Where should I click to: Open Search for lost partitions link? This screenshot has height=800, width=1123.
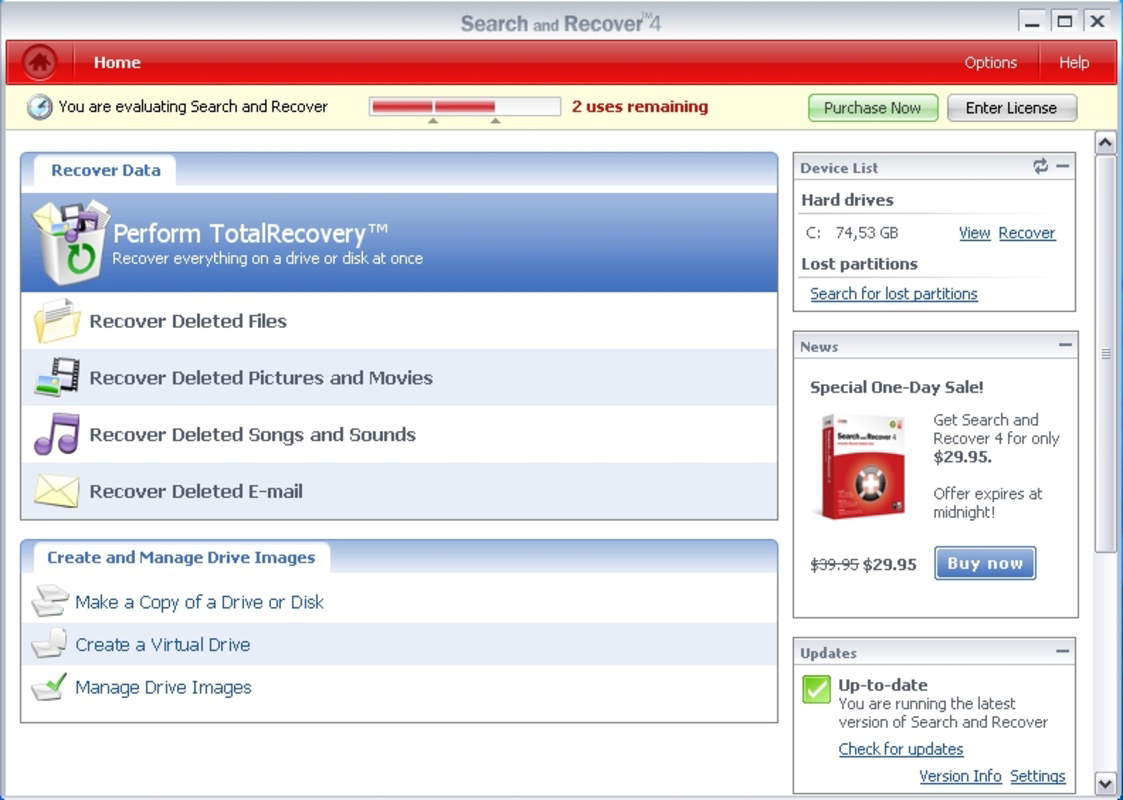coord(893,294)
